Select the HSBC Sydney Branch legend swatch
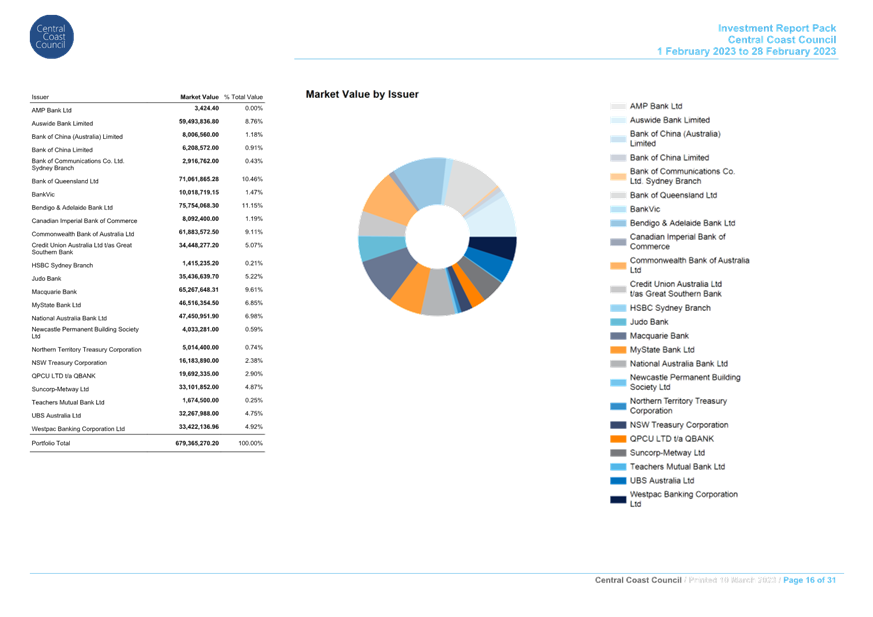Viewport: 873px width, 617px height. click(x=618, y=308)
